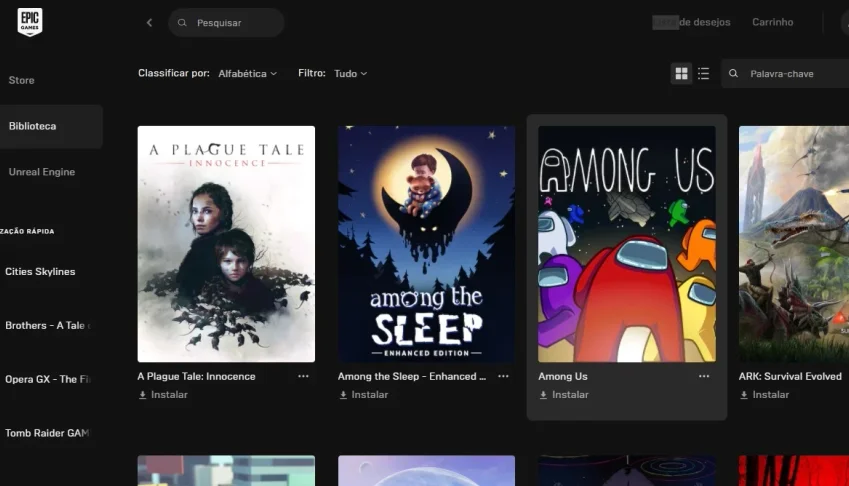Viewport: 849px width, 486px height.
Task: Click the Pesquisar search field
Action: (x=226, y=23)
